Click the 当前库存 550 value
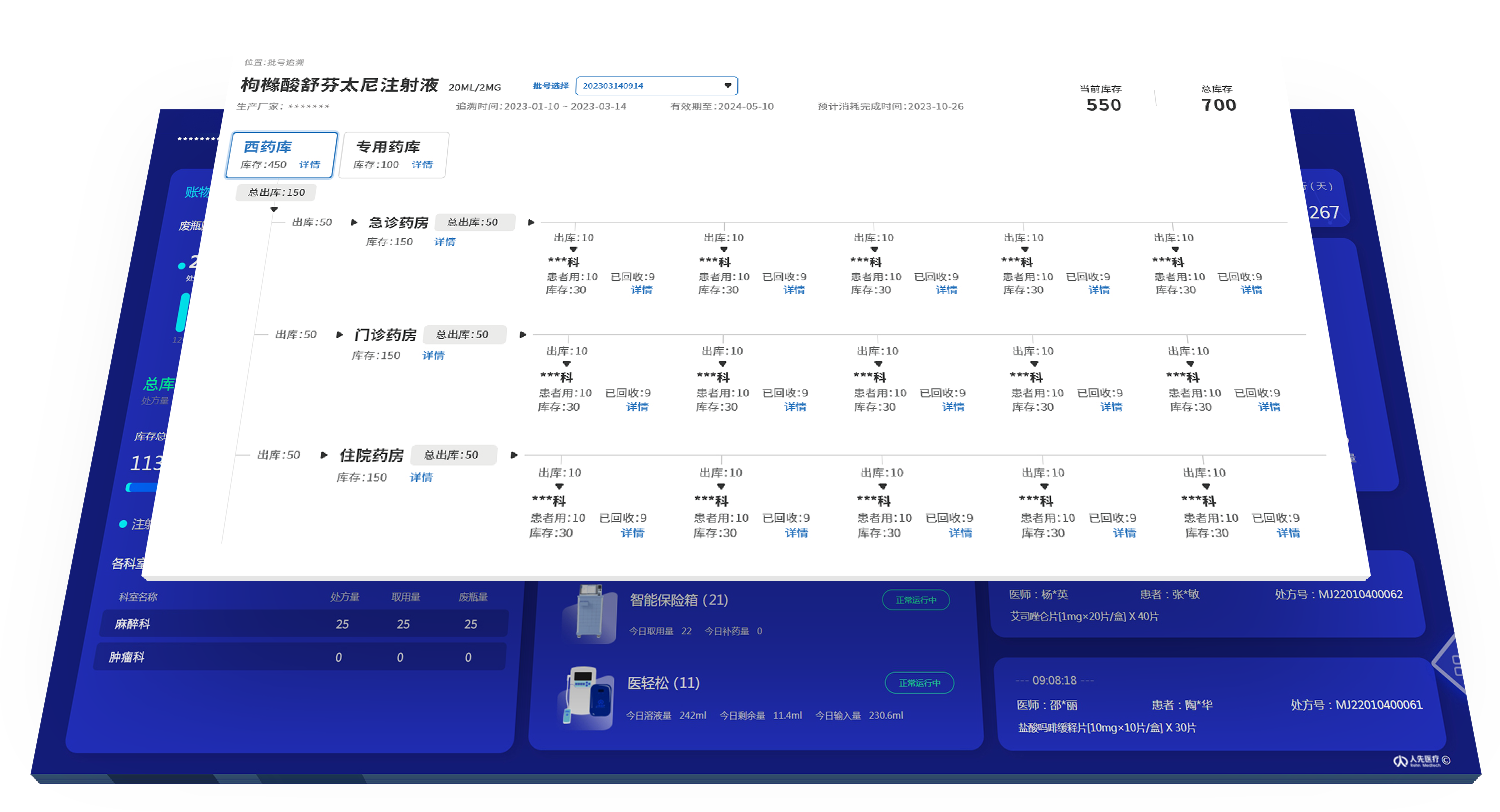1500x812 pixels. [x=1103, y=105]
